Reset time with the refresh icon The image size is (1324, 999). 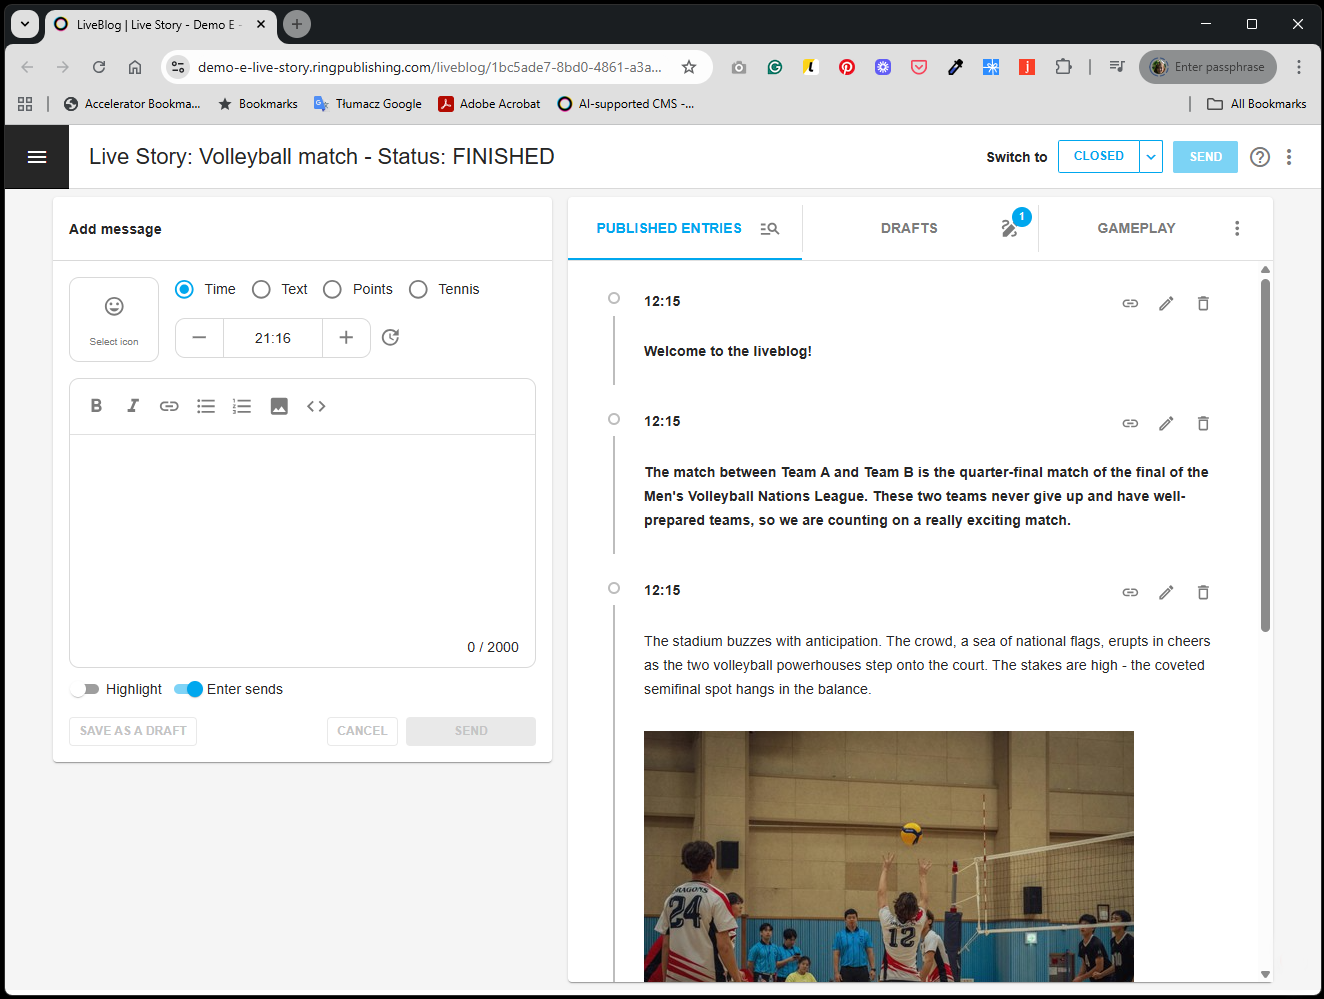pyautogui.click(x=391, y=338)
